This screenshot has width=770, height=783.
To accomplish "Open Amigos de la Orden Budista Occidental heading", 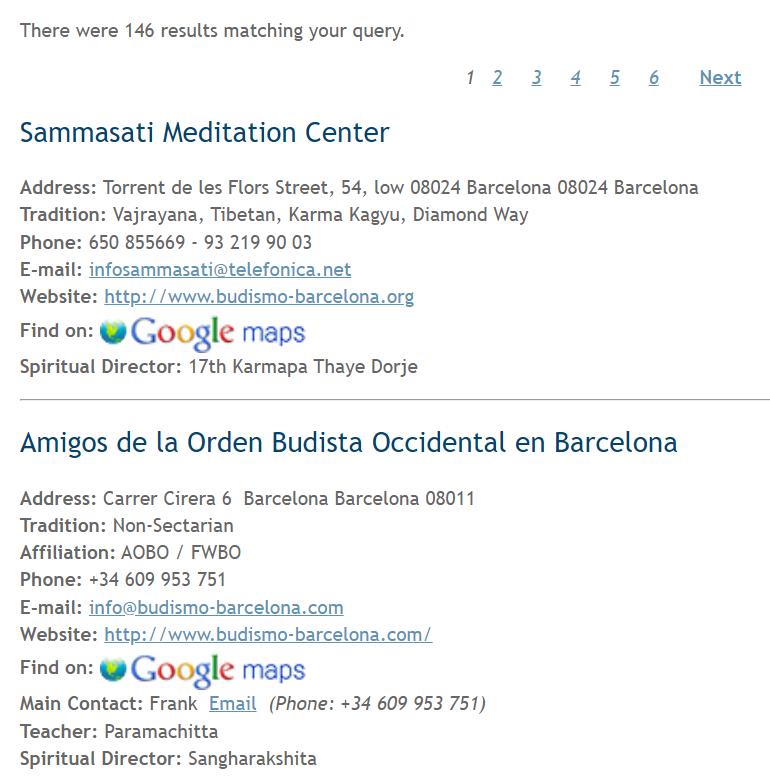I will [348, 443].
